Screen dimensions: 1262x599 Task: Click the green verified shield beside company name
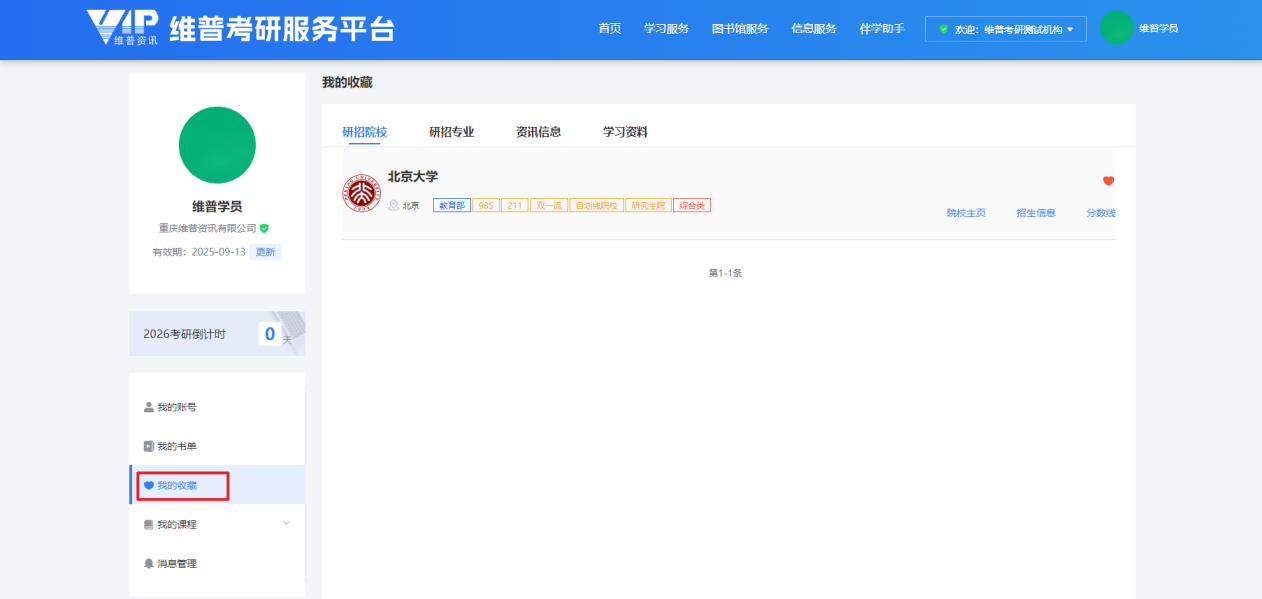pyautogui.click(x=265, y=228)
